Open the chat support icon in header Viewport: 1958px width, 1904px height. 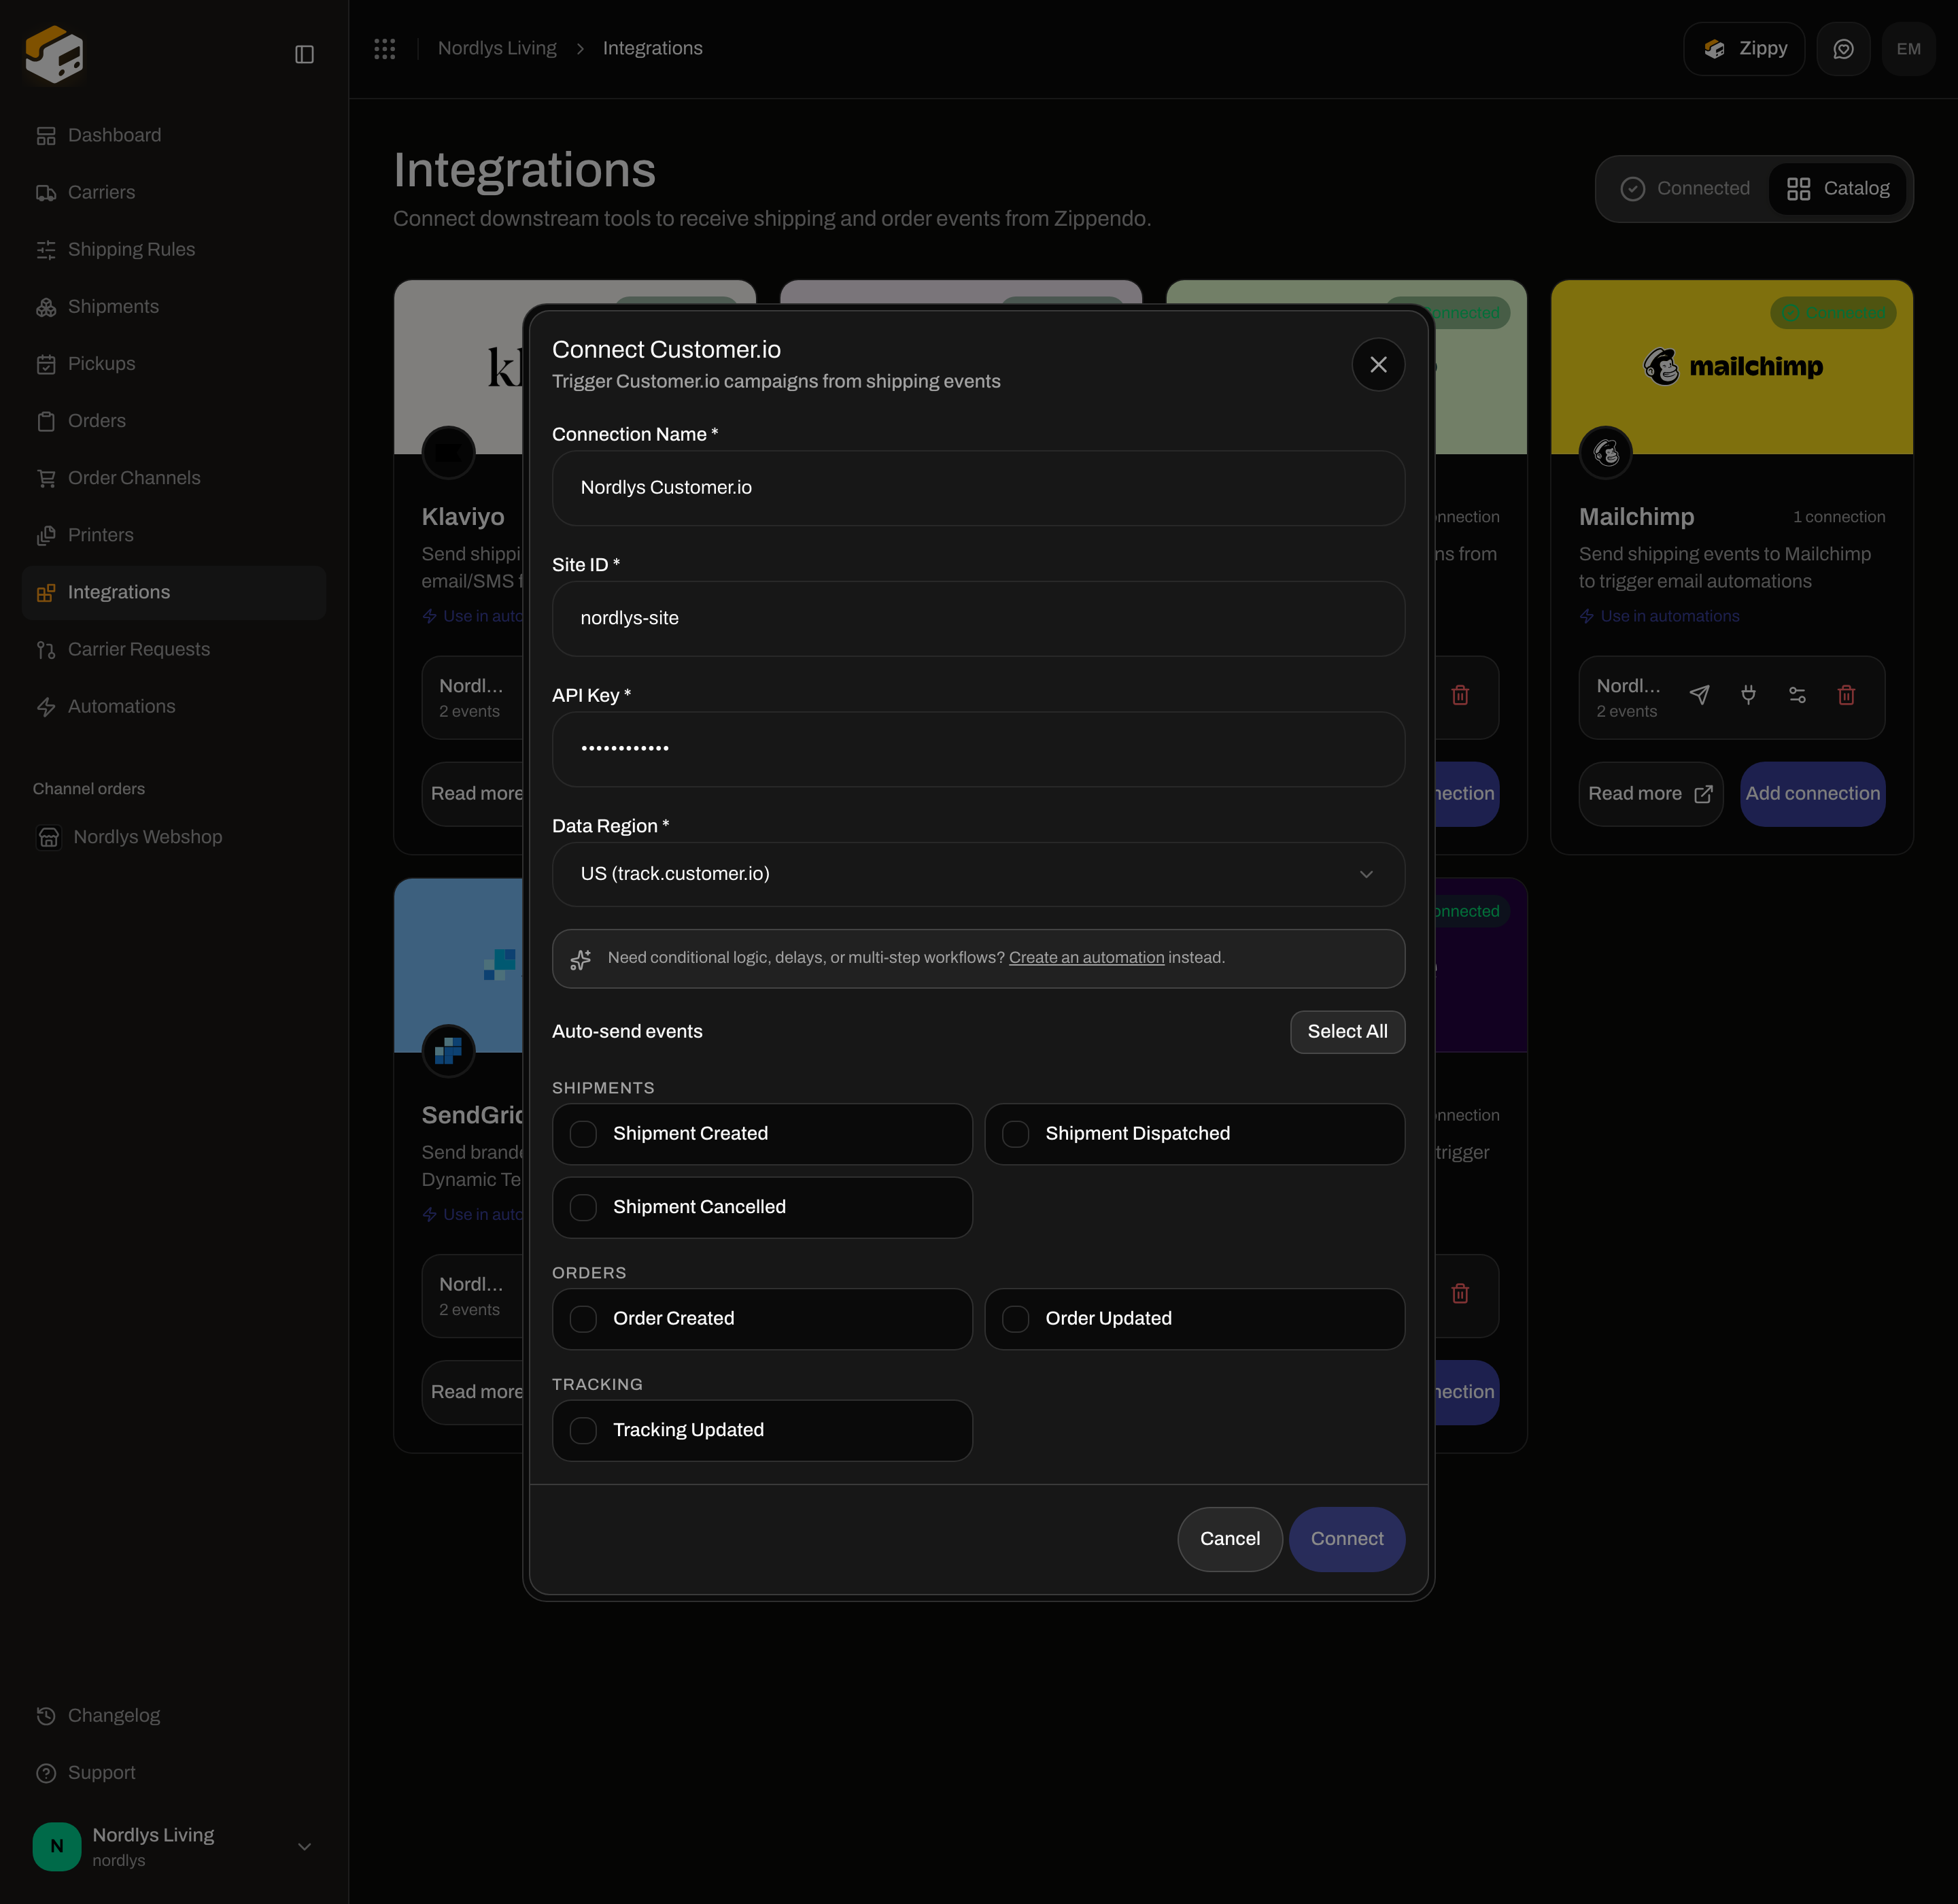tap(1843, 49)
